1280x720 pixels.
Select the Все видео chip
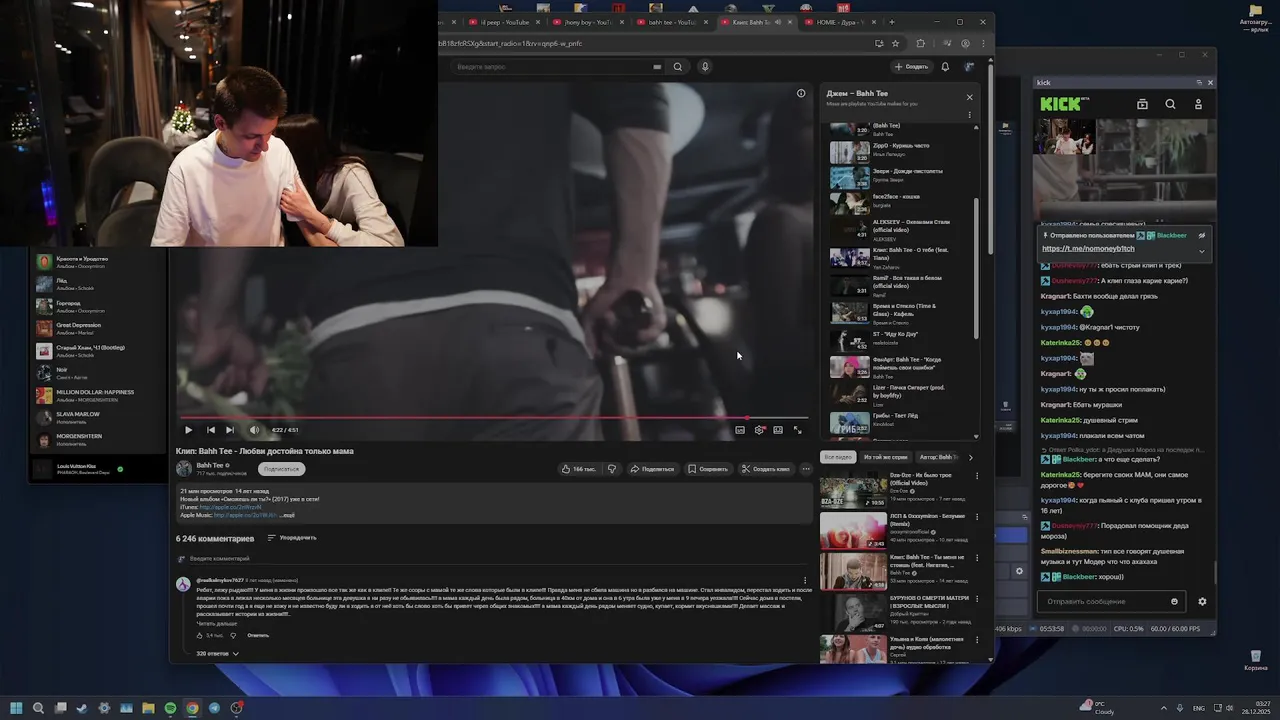(x=838, y=457)
